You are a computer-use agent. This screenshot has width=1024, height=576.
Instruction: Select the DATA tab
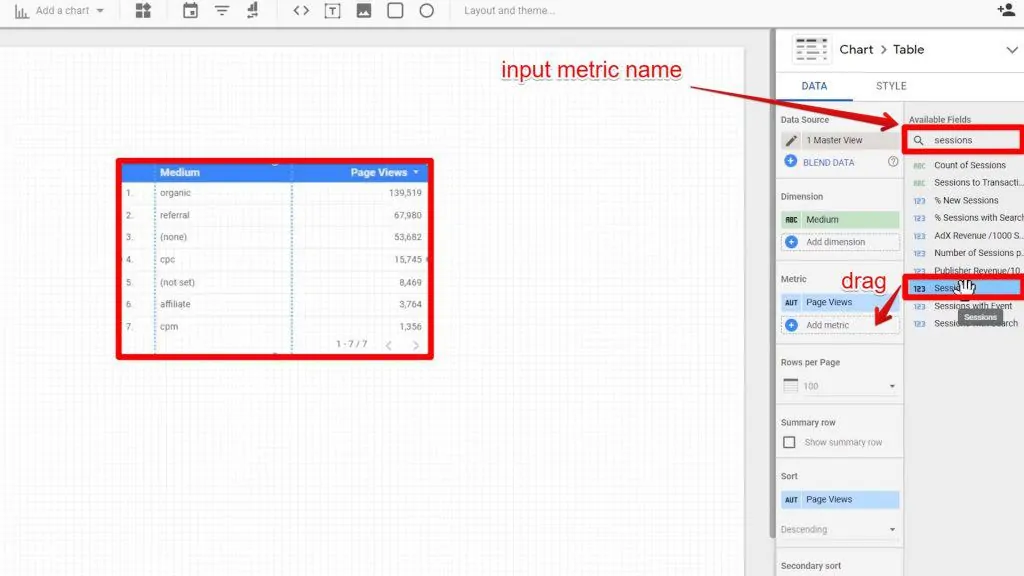pyautogui.click(x=812, y=86)
